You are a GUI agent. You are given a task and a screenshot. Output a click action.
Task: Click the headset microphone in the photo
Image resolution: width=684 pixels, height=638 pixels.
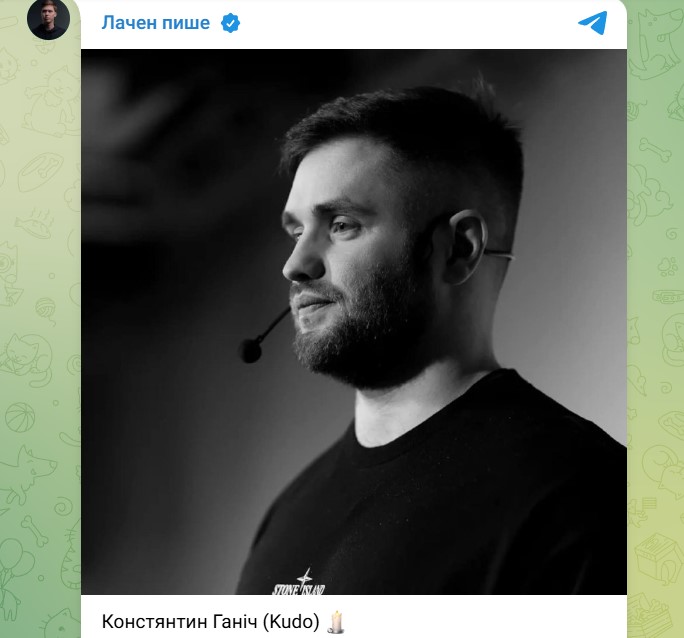click(x=252, y=350)
